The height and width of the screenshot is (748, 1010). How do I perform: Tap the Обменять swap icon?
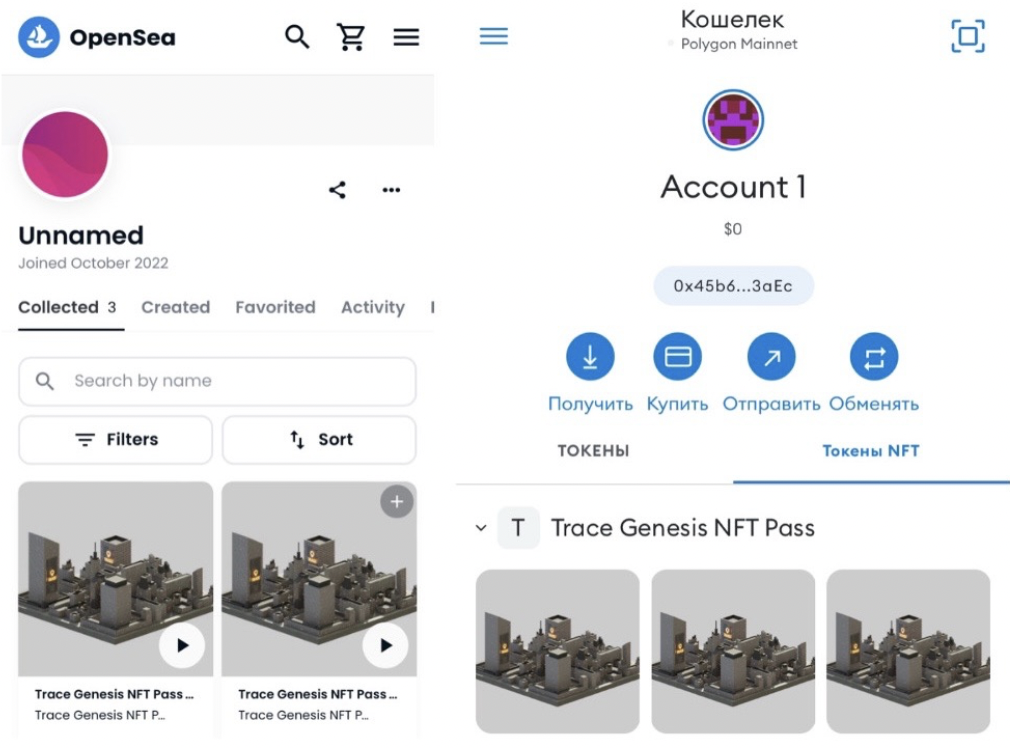point(874,357)
